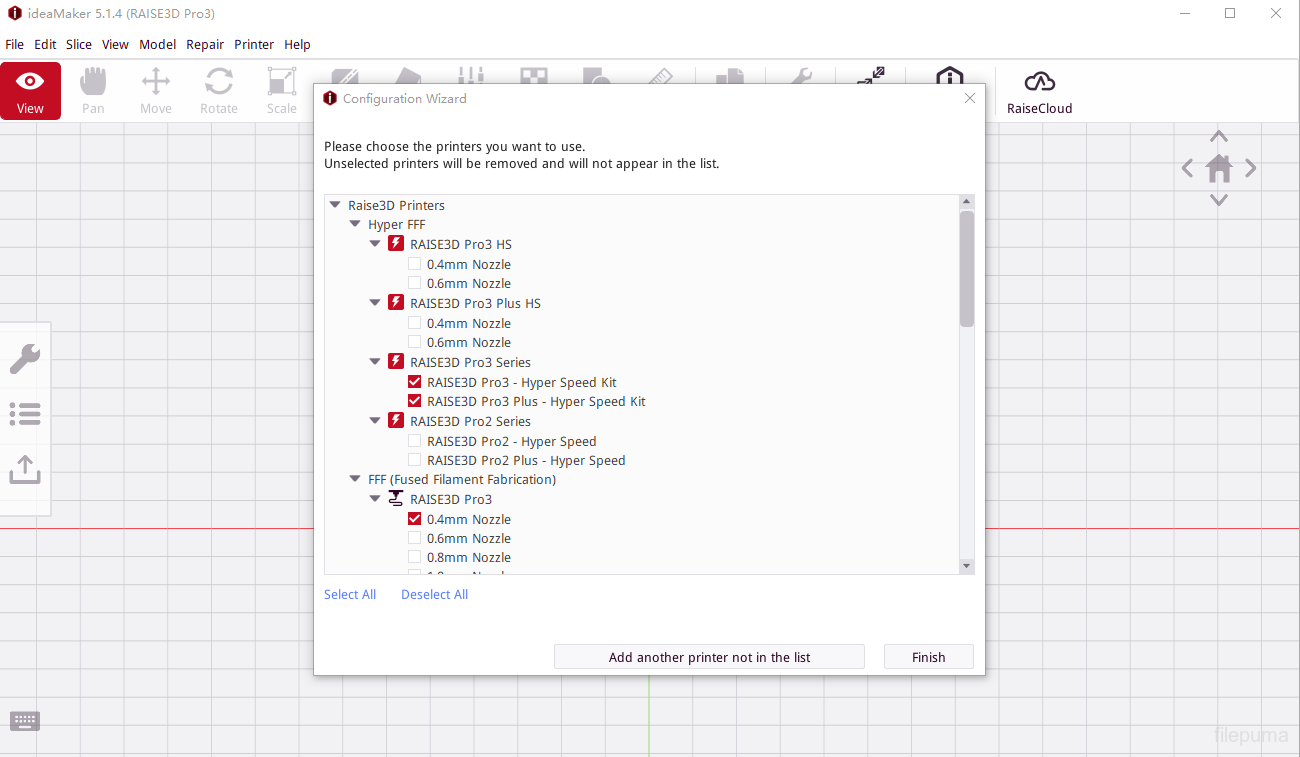Activate the Pan hand tool
Viewport: 1300px width, 757px height.
93,91
